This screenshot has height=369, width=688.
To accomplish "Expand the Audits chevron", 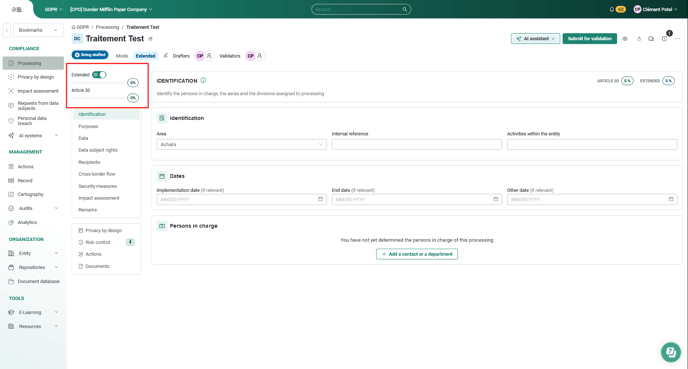I will (56, 208).
